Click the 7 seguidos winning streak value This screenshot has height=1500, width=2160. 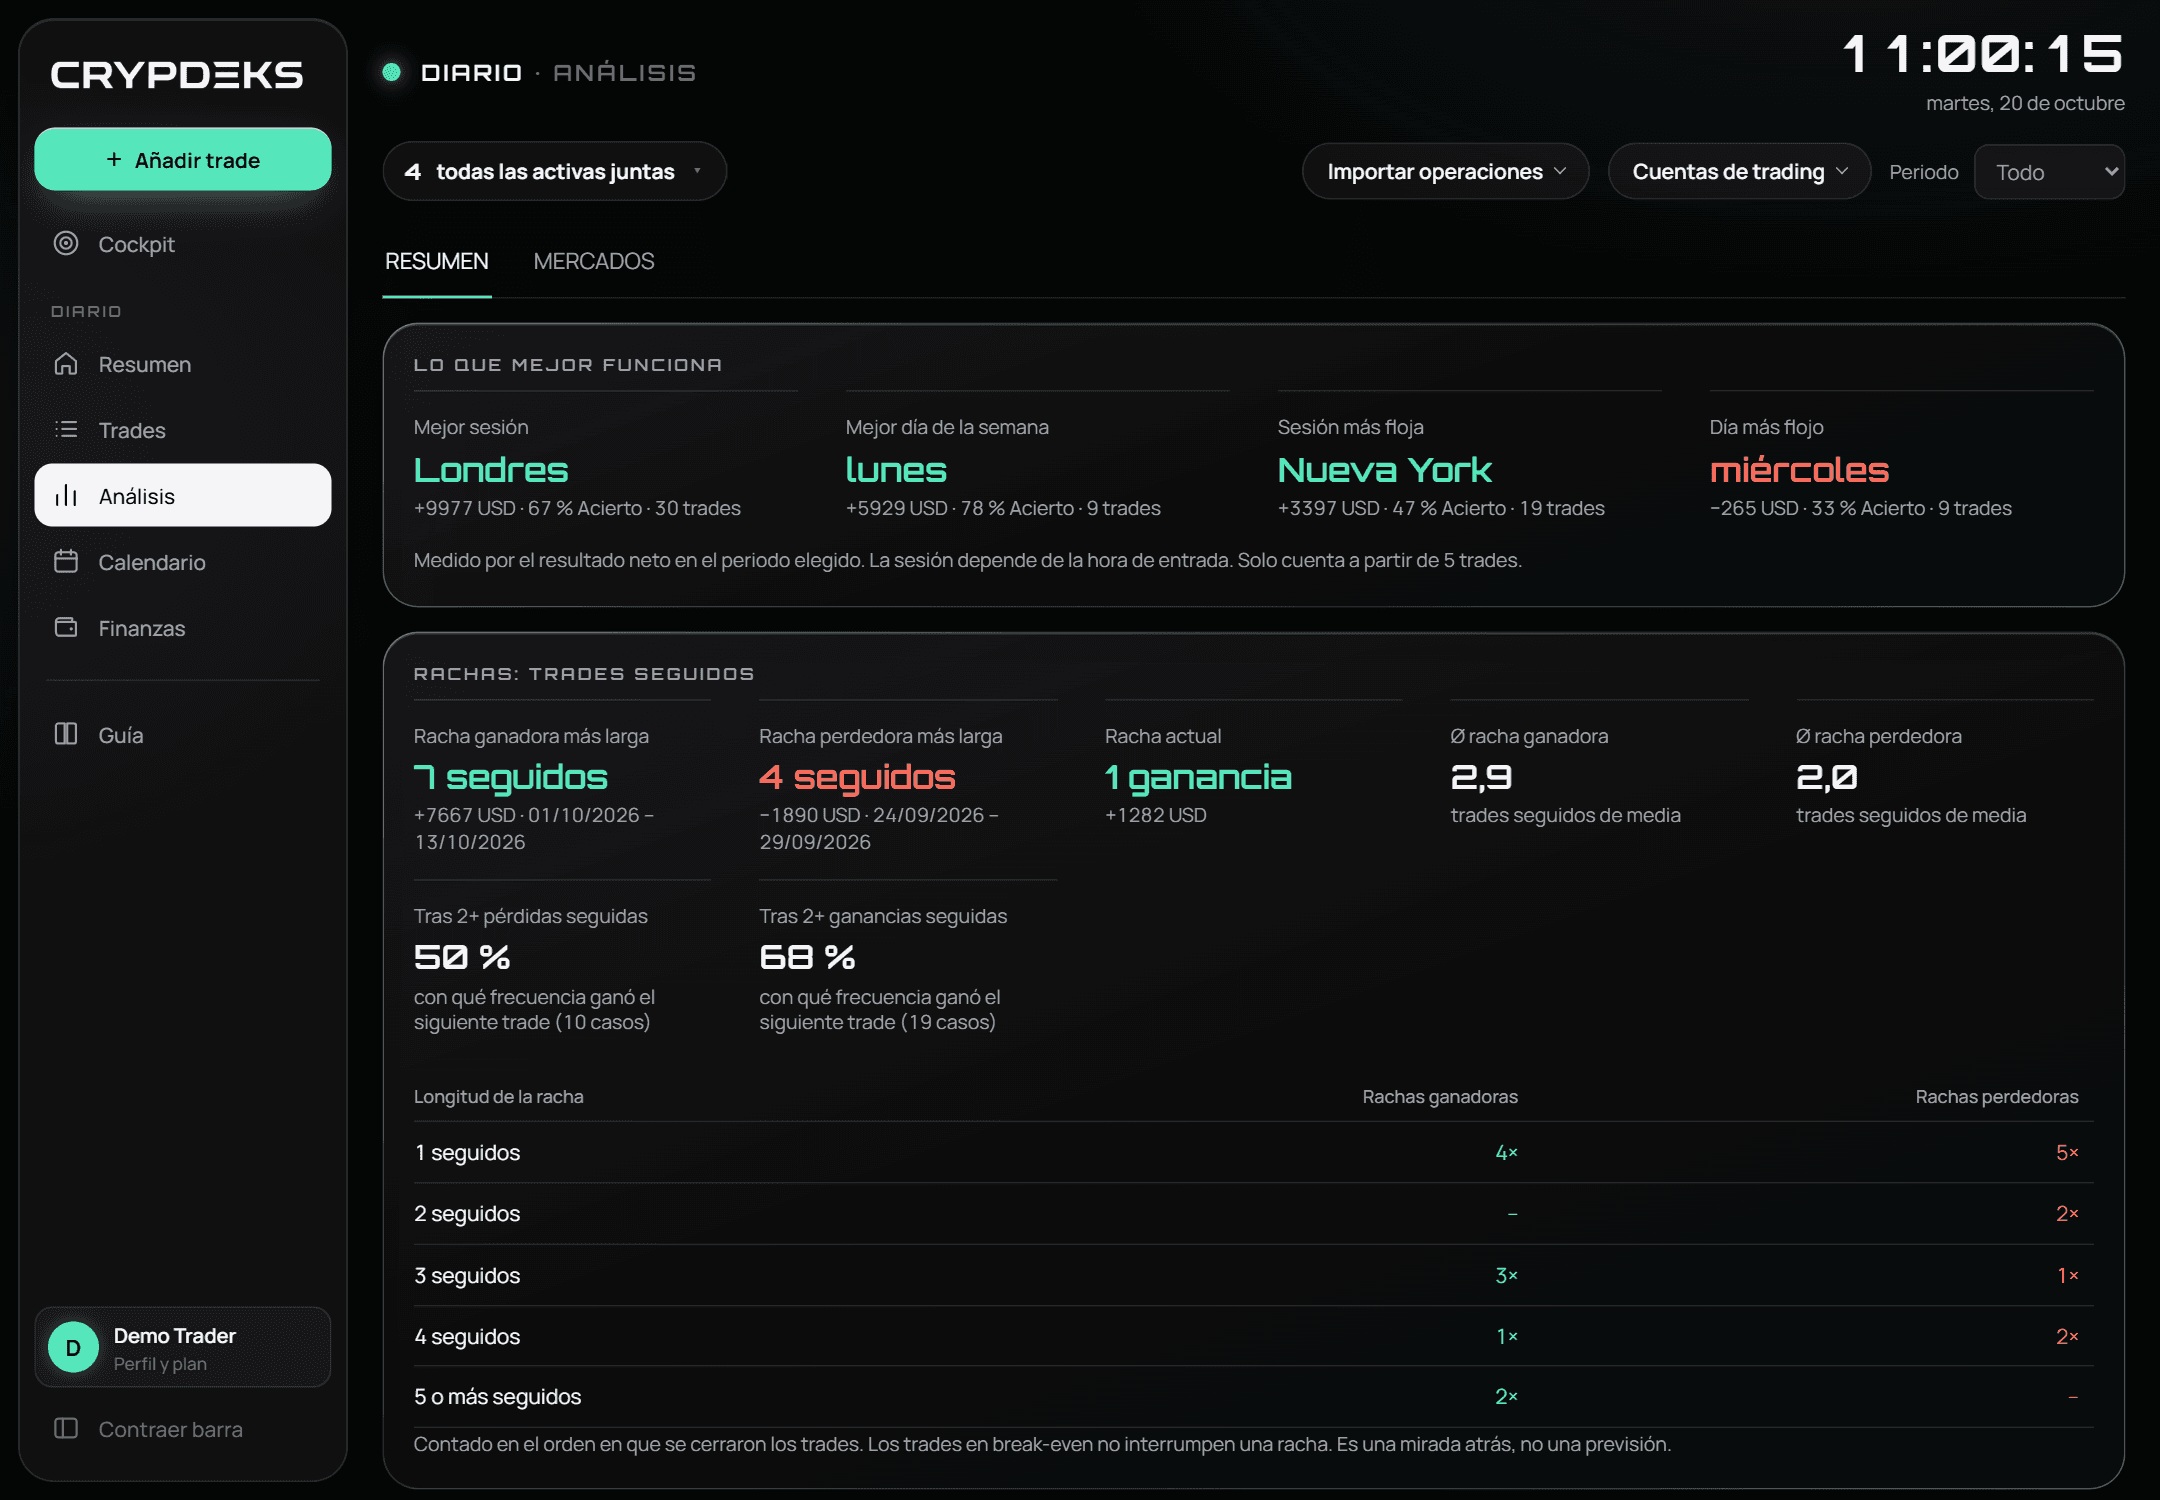click(511, 777)
